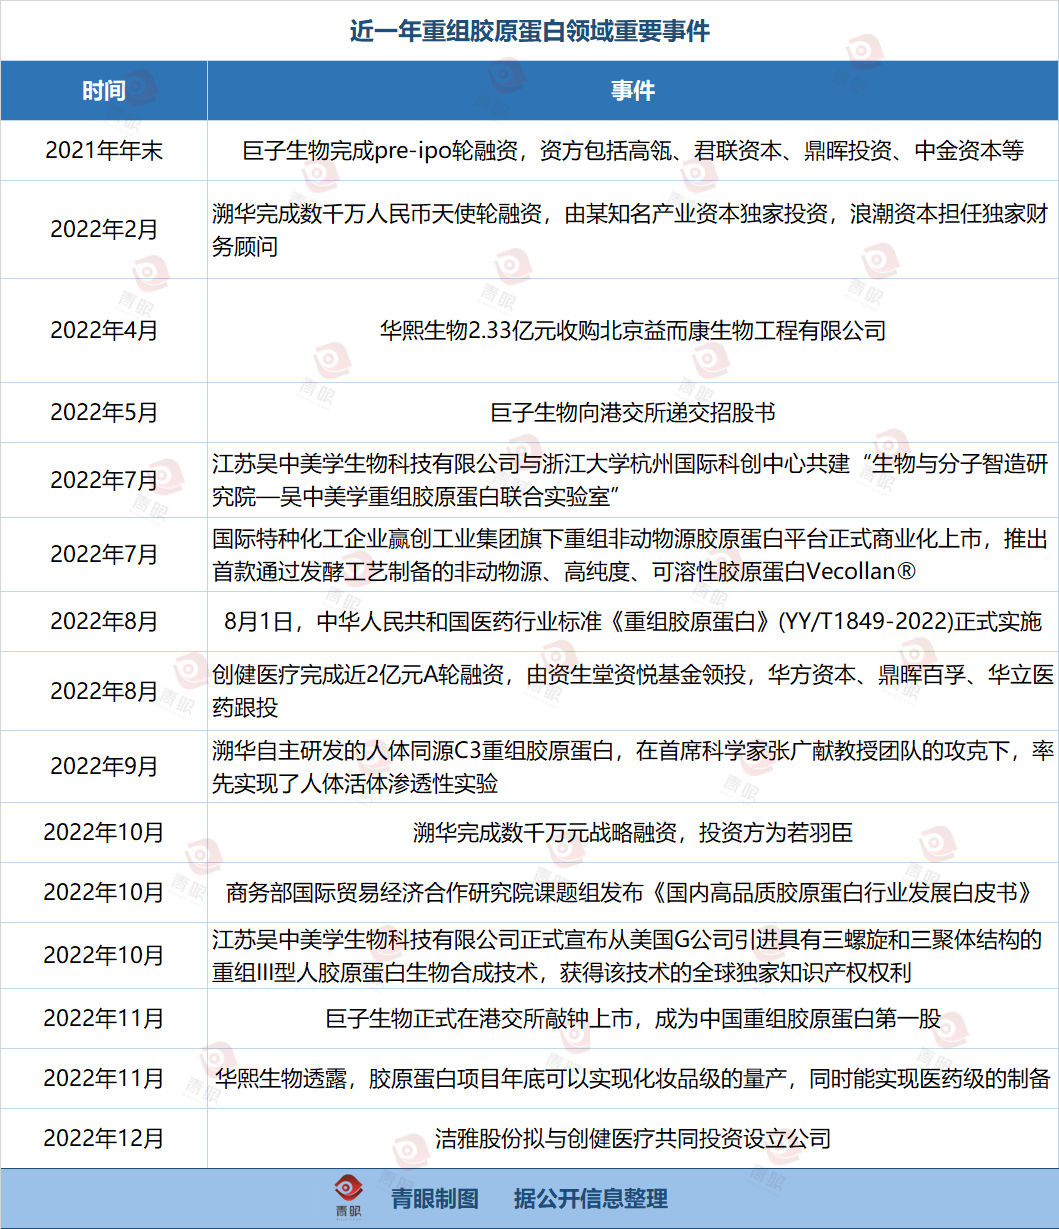Click the event mentioning Vecollan®
Viewport: 1059px width, 1229px height.
coord(633,554)
